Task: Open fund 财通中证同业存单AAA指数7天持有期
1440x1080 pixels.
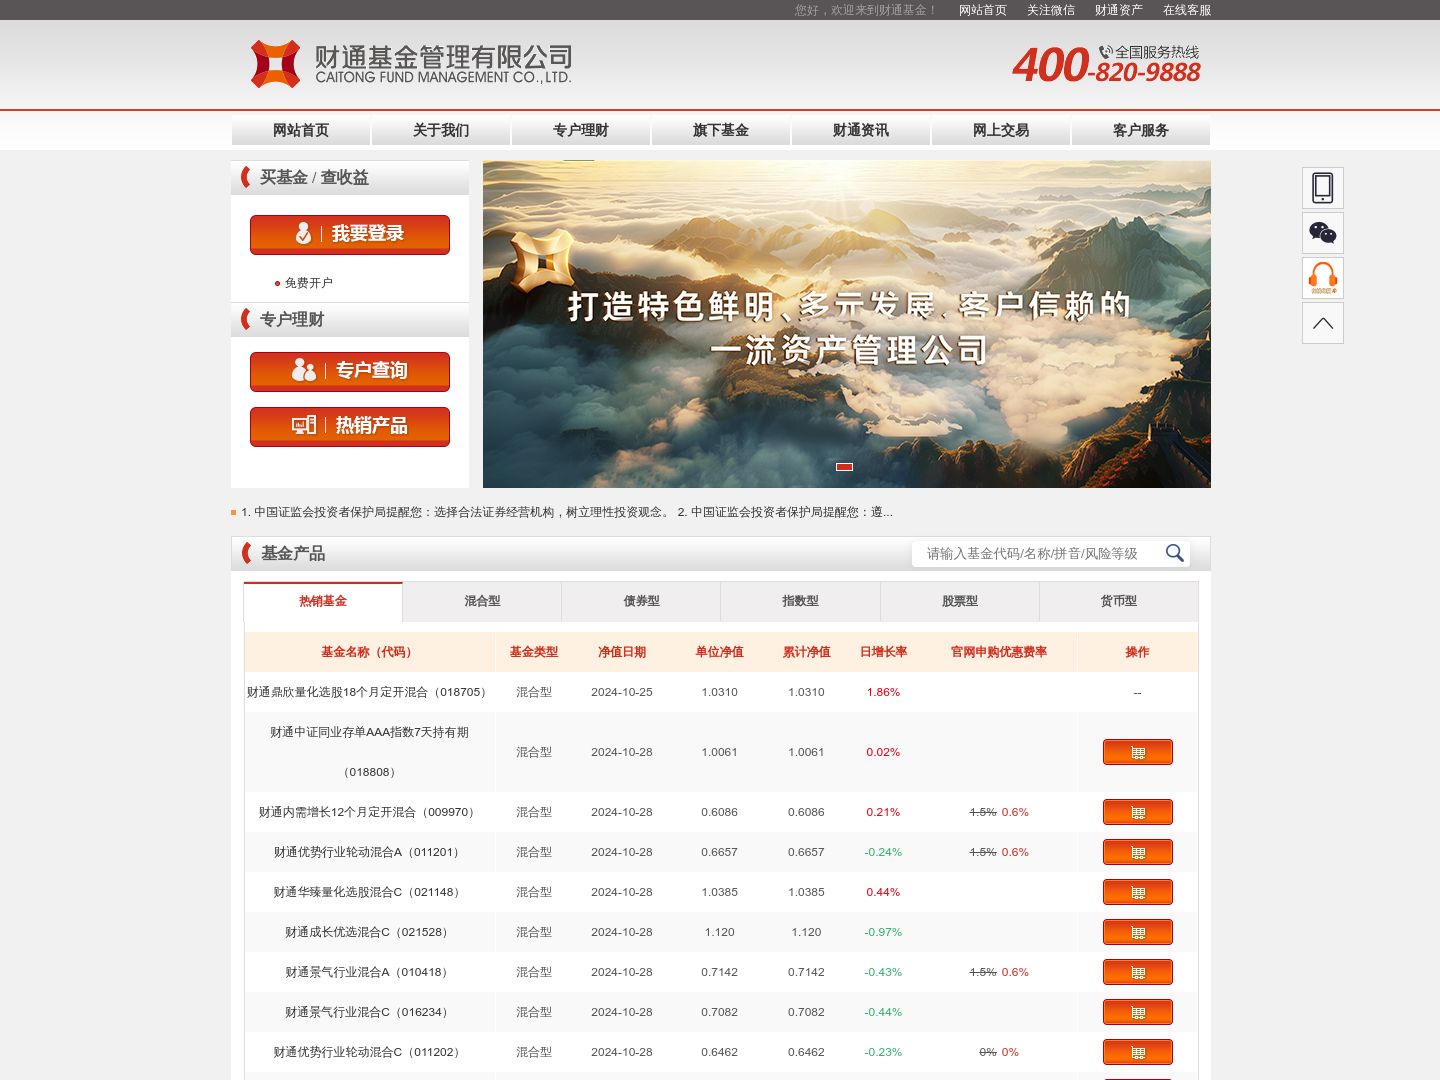Action: (x=369, y=752)
